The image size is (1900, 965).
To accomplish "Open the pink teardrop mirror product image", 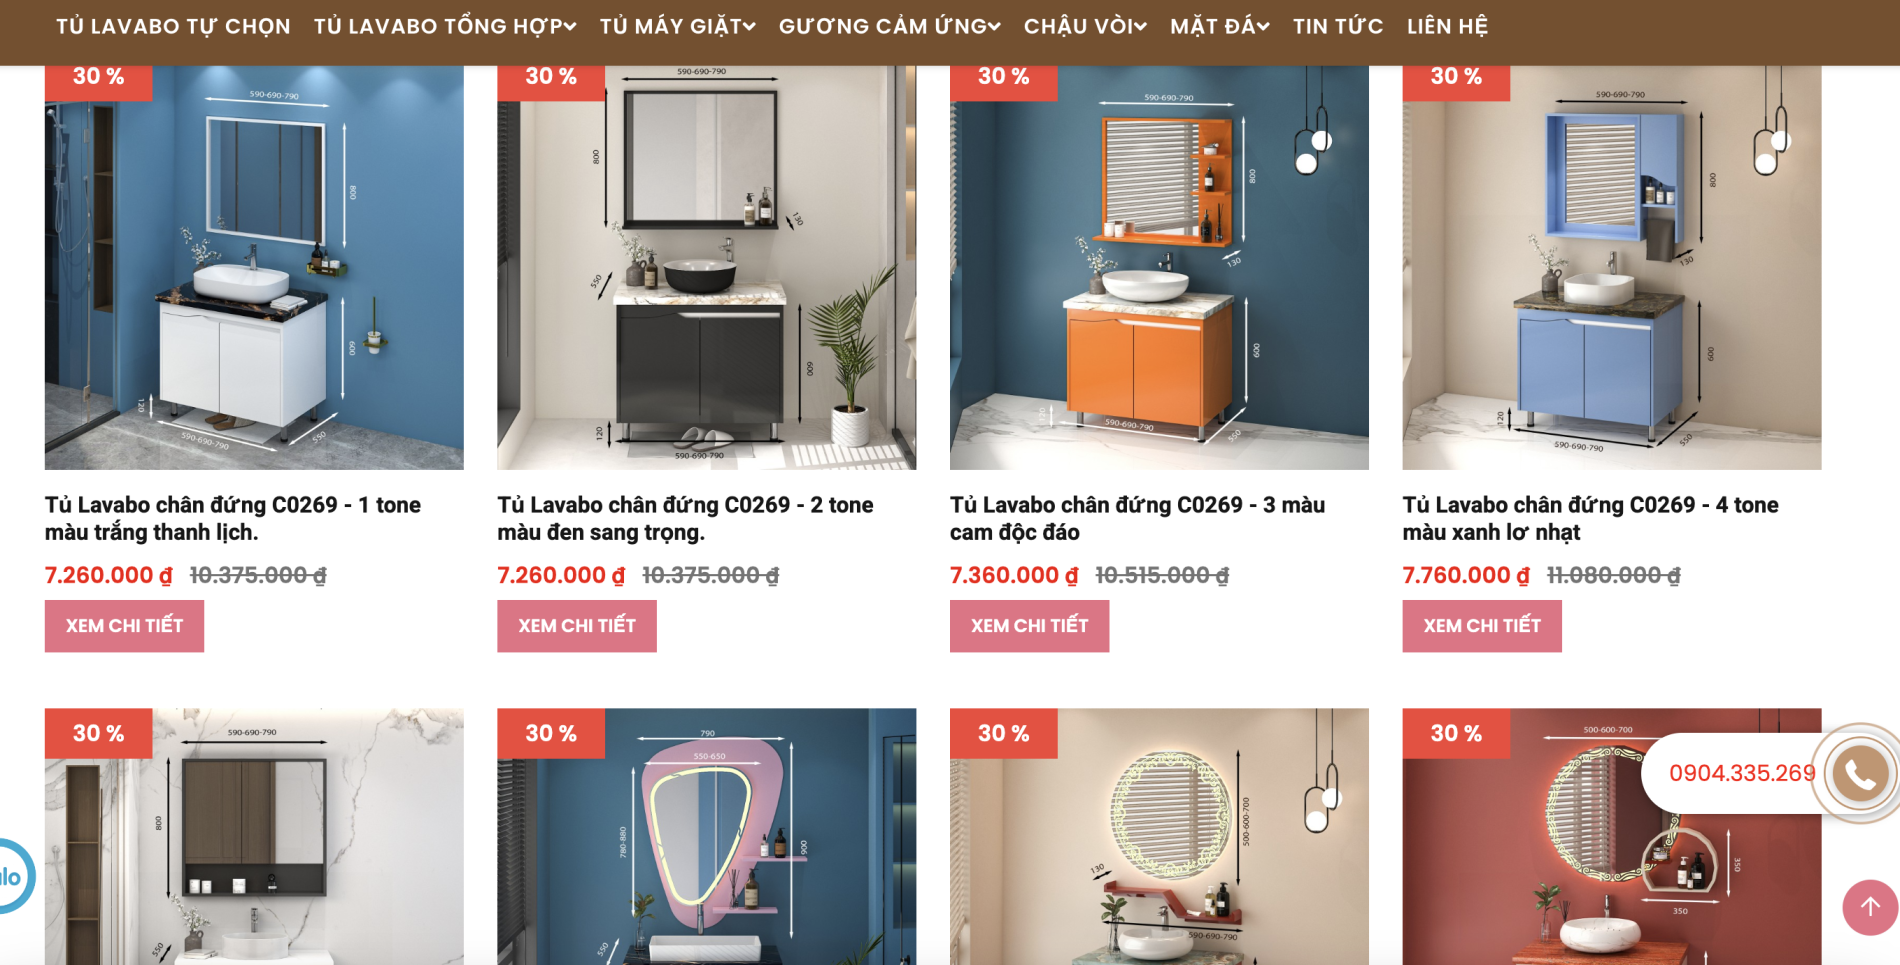I will (x=707, y=836).
